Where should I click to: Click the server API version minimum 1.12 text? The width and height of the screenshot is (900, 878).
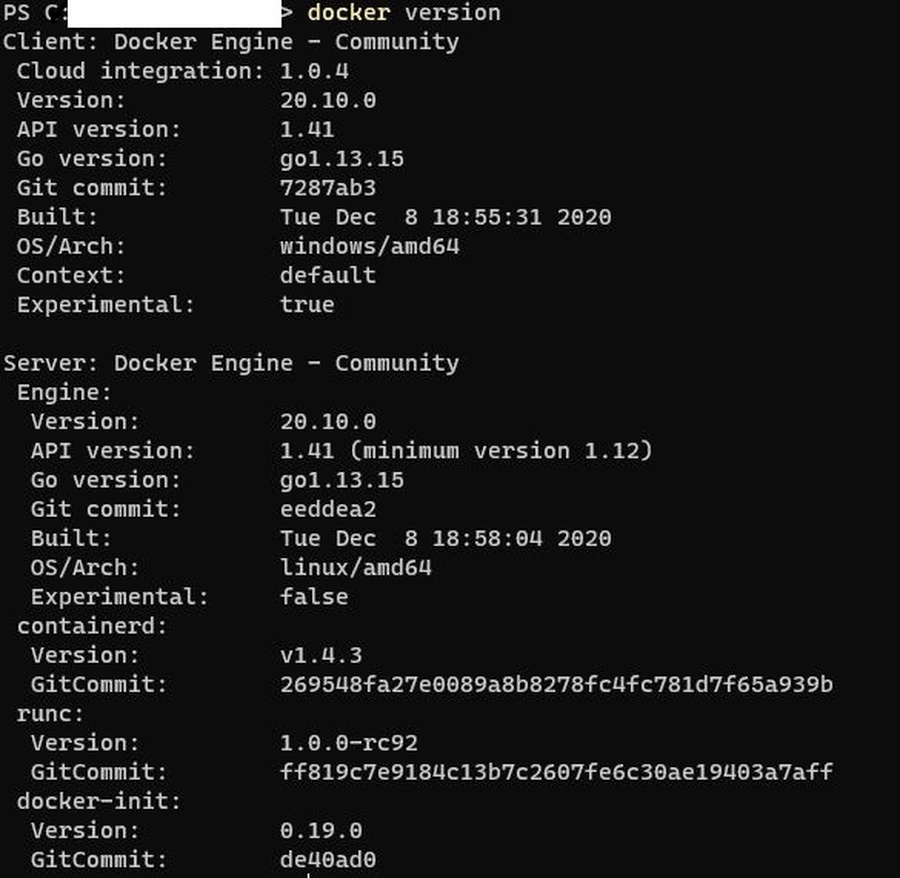point(502,451)
